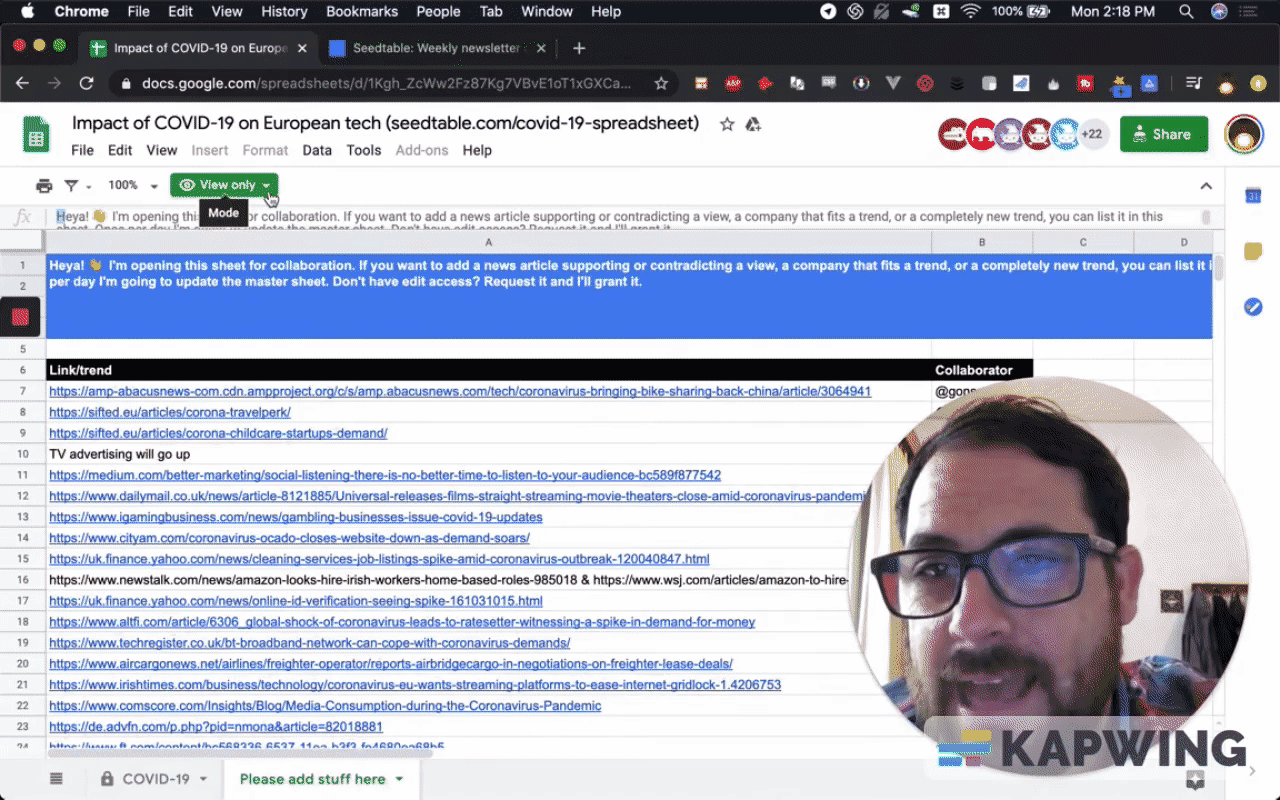Select the 'TV advertising will go up' cell
The image size is (1280, 800).
(x=489, y=454)
